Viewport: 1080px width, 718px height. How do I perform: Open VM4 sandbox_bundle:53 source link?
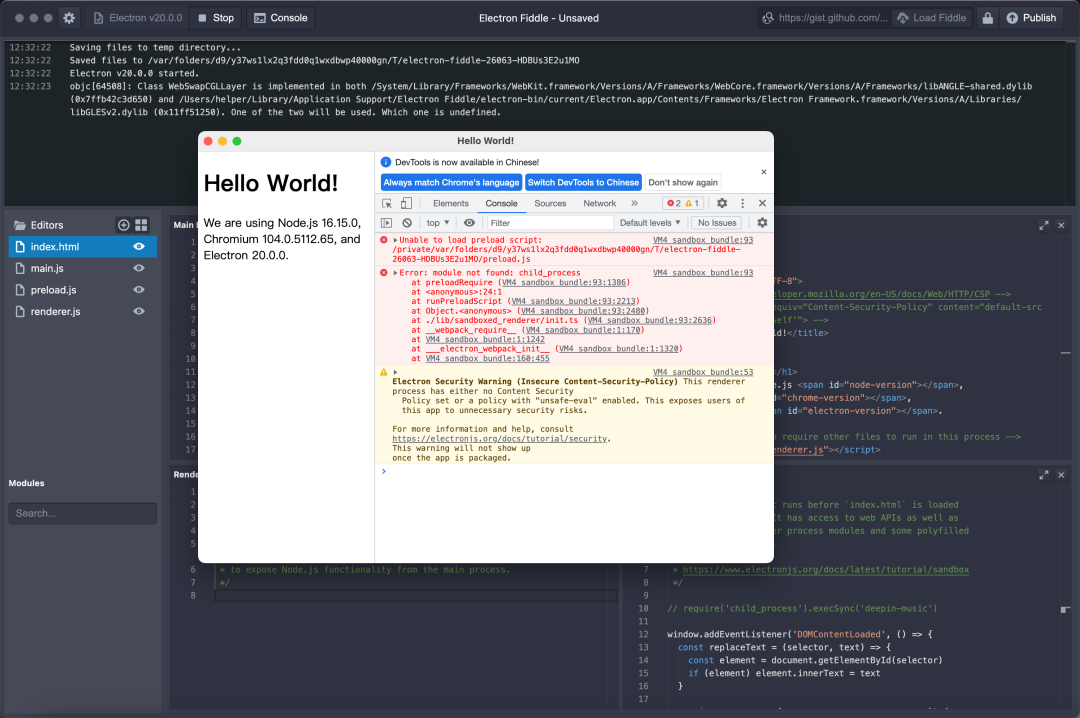click(x=703, y=372)
